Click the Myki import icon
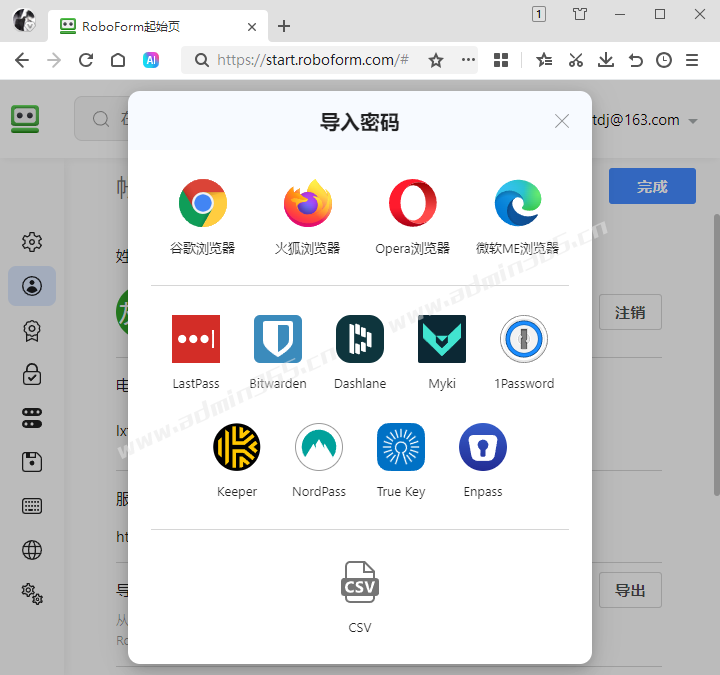 click(442, 339)
